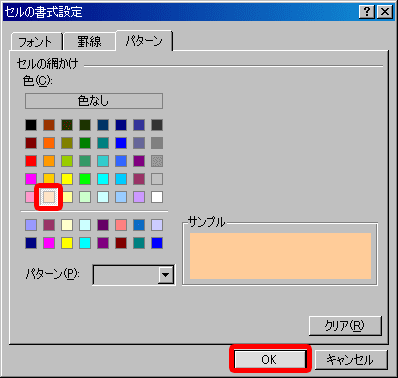This screenshot has height=378, width=398.
Task: Pick the pure red color swatch
Action: point(31,161)
